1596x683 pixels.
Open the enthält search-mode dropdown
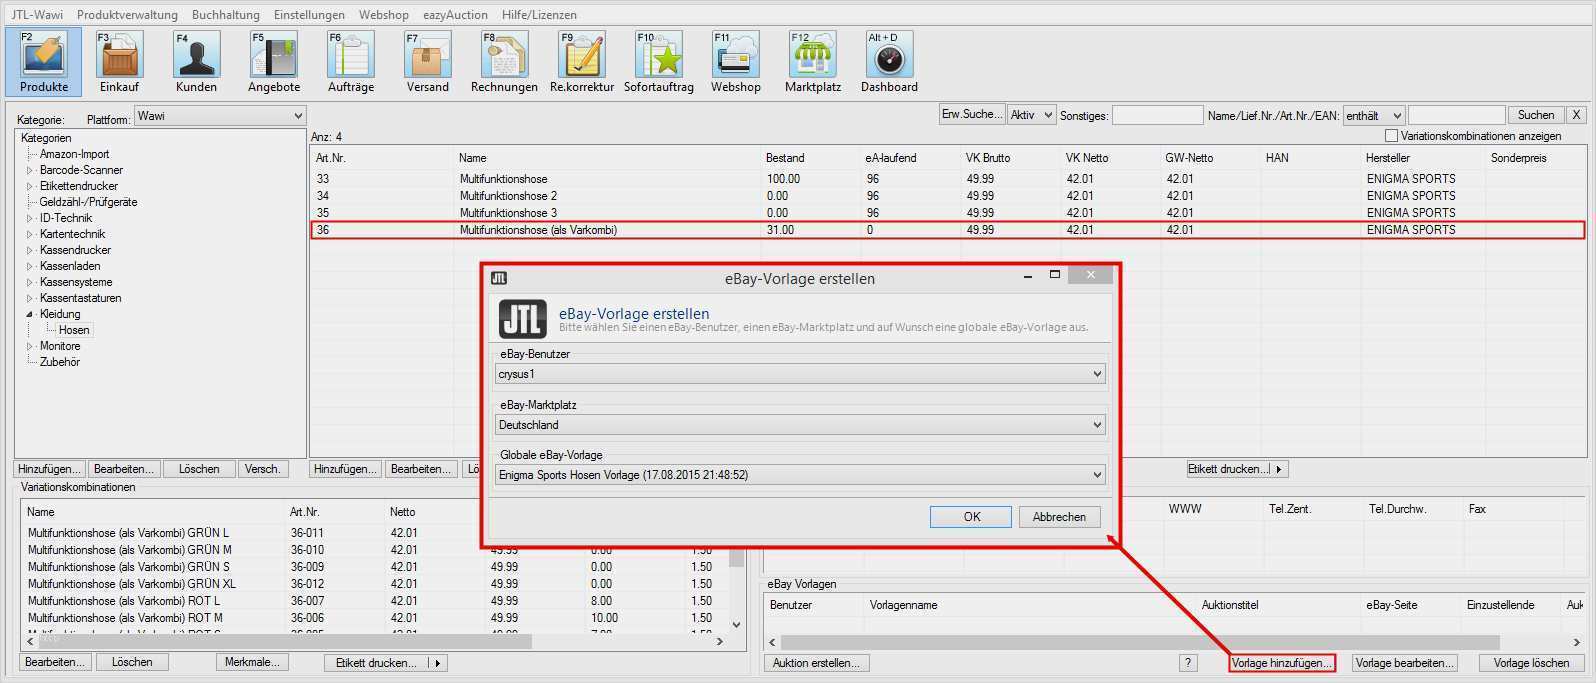pos(1374,115)
